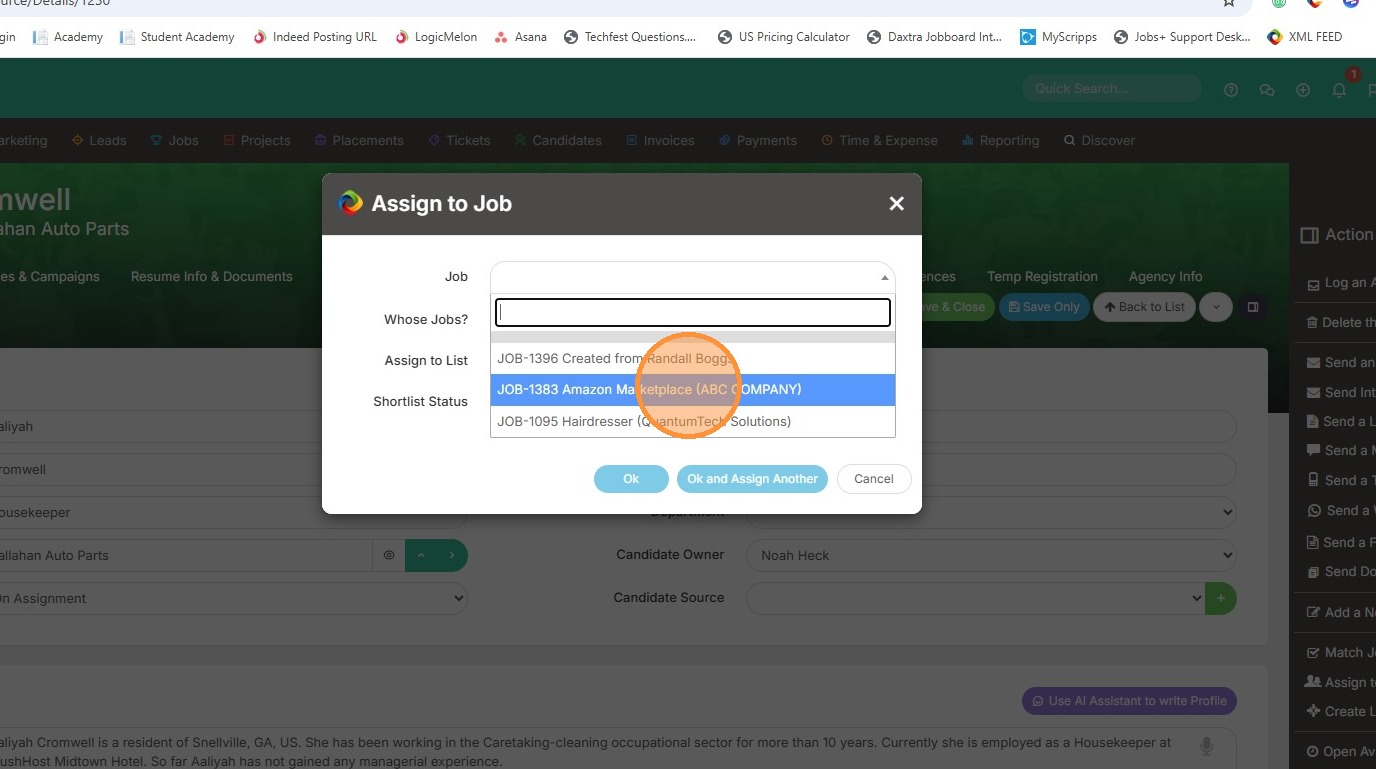The height and width of the screenshot is (769, 1376).
Task: Expand the chevron dropdown beside Back to List
Action: point(1215,307)
